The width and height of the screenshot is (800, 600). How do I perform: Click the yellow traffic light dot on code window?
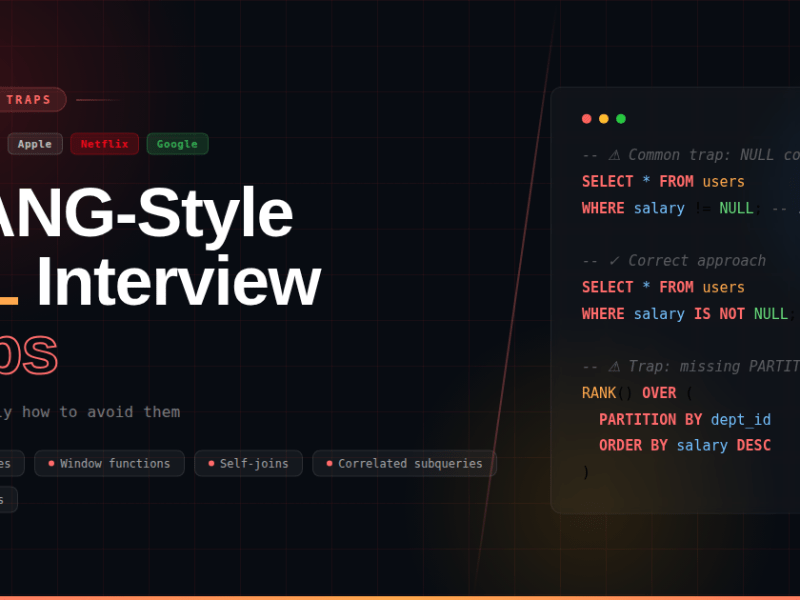point(603,118)
